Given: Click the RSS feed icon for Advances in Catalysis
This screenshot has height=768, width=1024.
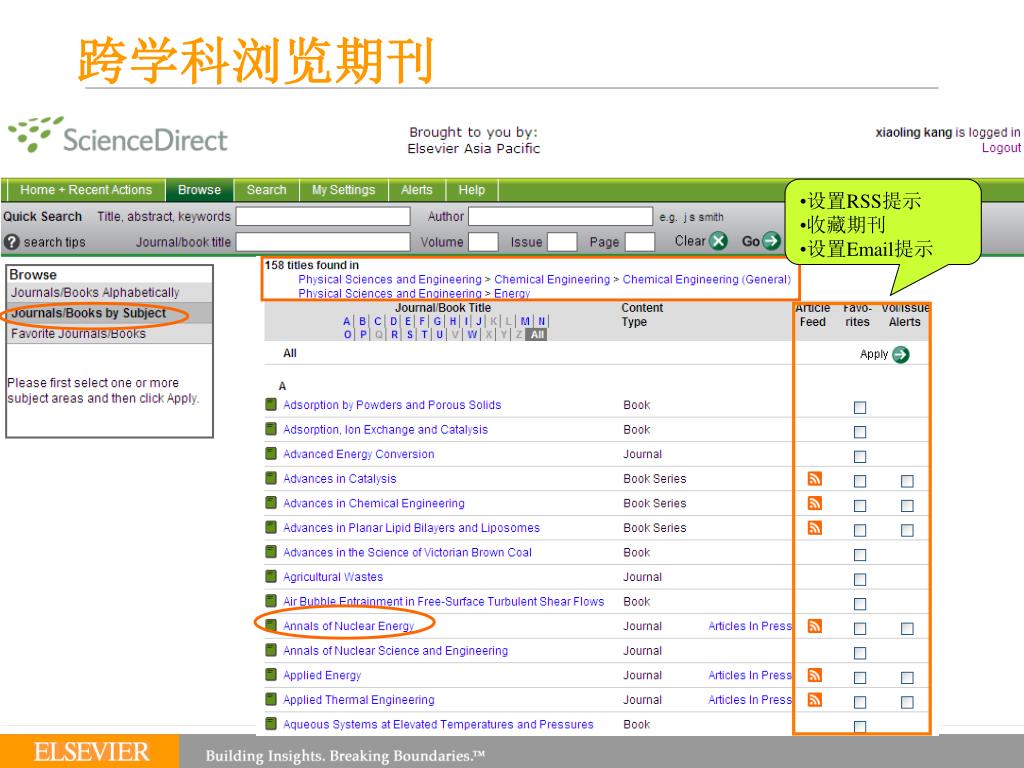Looking at the screenshot, I should coord(814,479).
